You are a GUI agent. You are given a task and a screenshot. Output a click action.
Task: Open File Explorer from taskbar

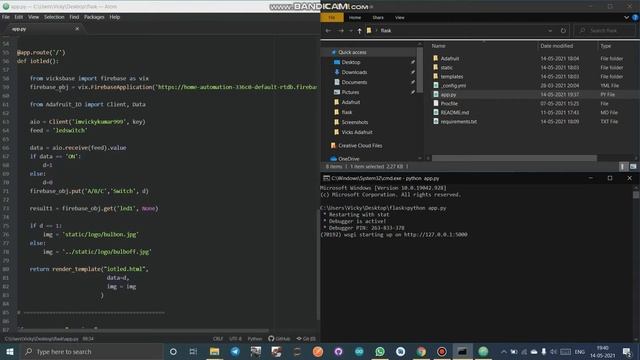coord(214,351)
